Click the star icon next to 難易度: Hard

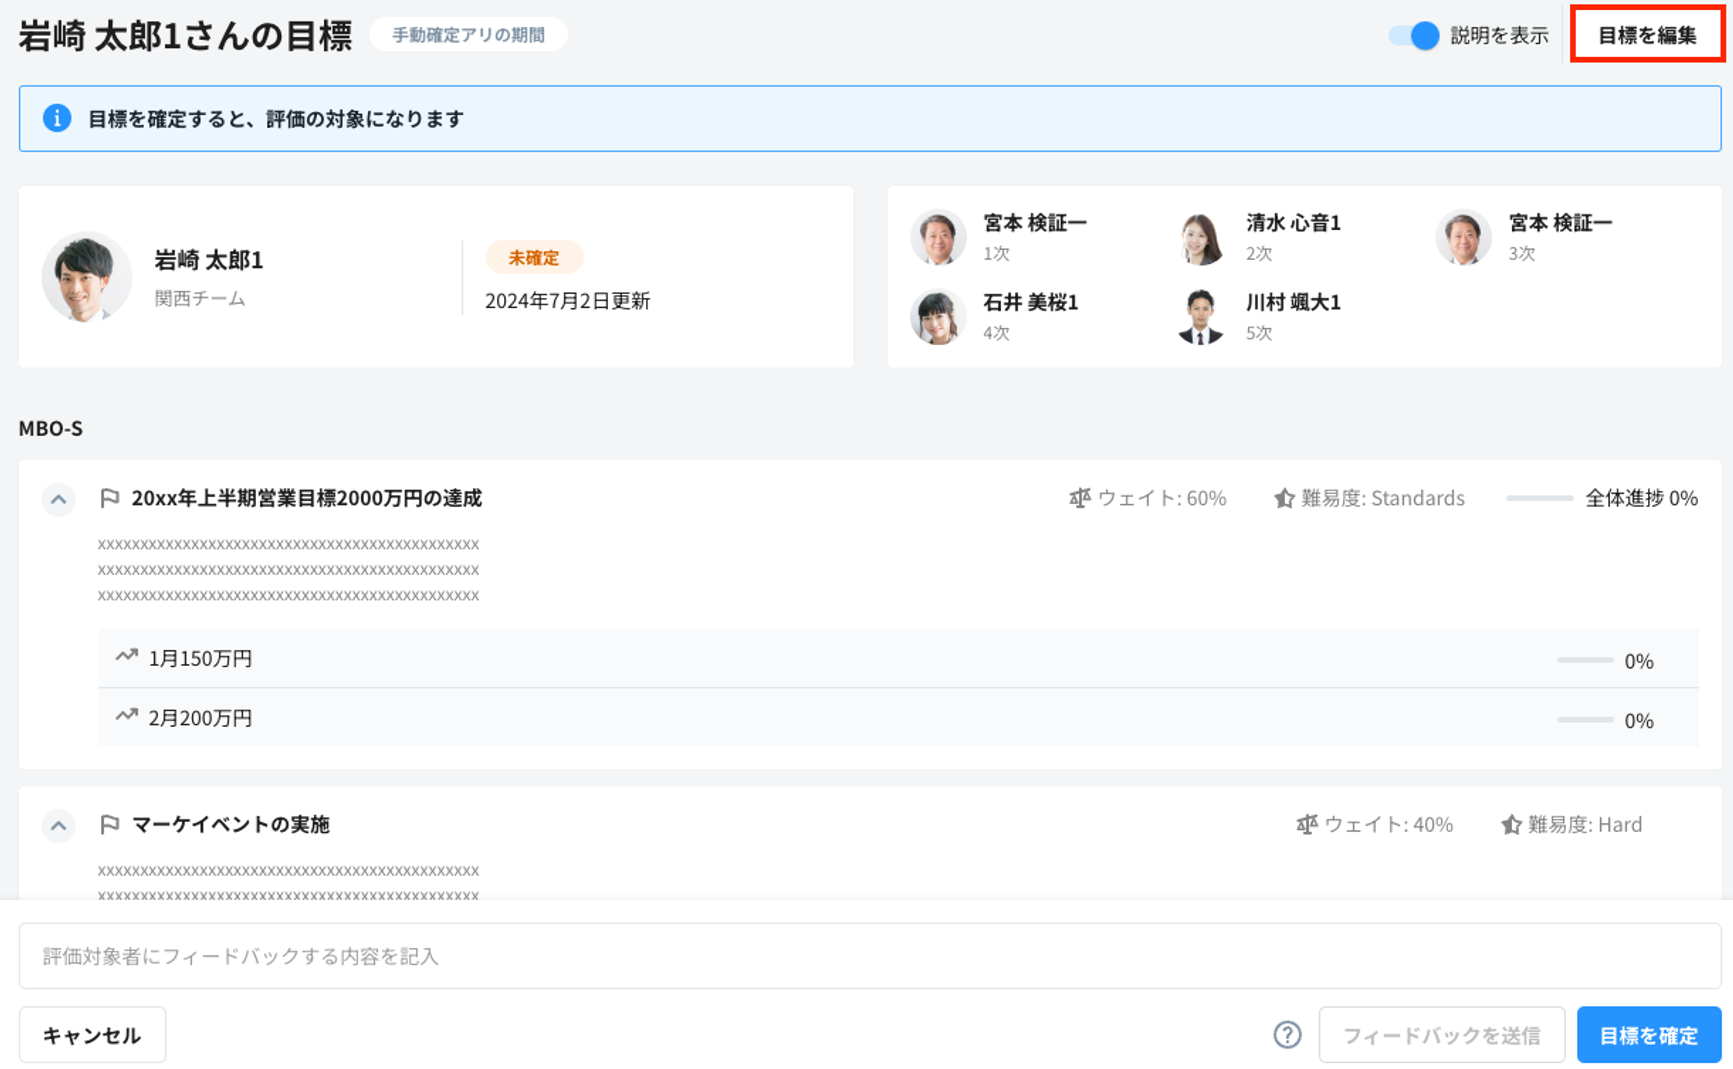[1511, 824]
